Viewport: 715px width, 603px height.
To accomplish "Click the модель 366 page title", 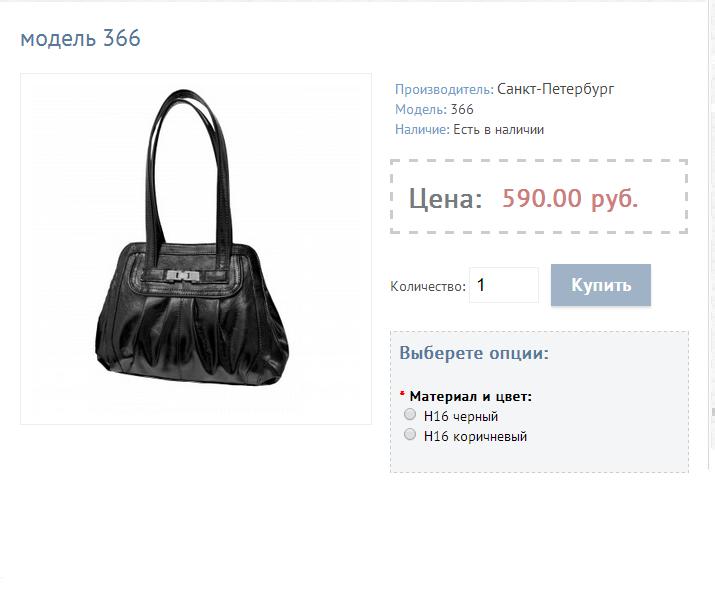I will point(81,38).
